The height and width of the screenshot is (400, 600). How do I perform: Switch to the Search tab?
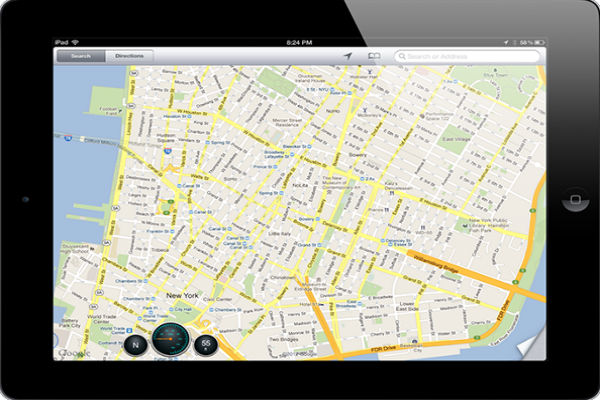pyautogui.click(x=81, y=57)
